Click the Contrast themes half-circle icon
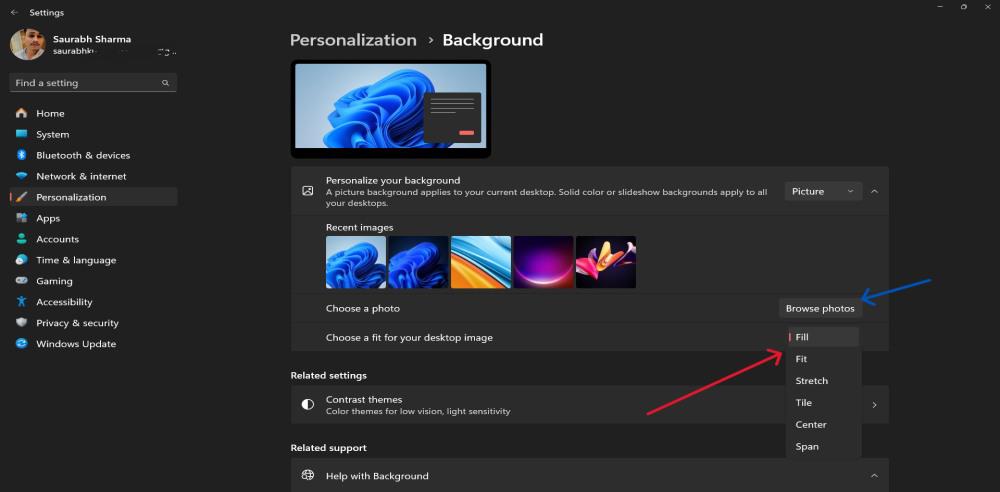Image resolution: width=1000 pixels, height=492 pixels. coord(308,405)
